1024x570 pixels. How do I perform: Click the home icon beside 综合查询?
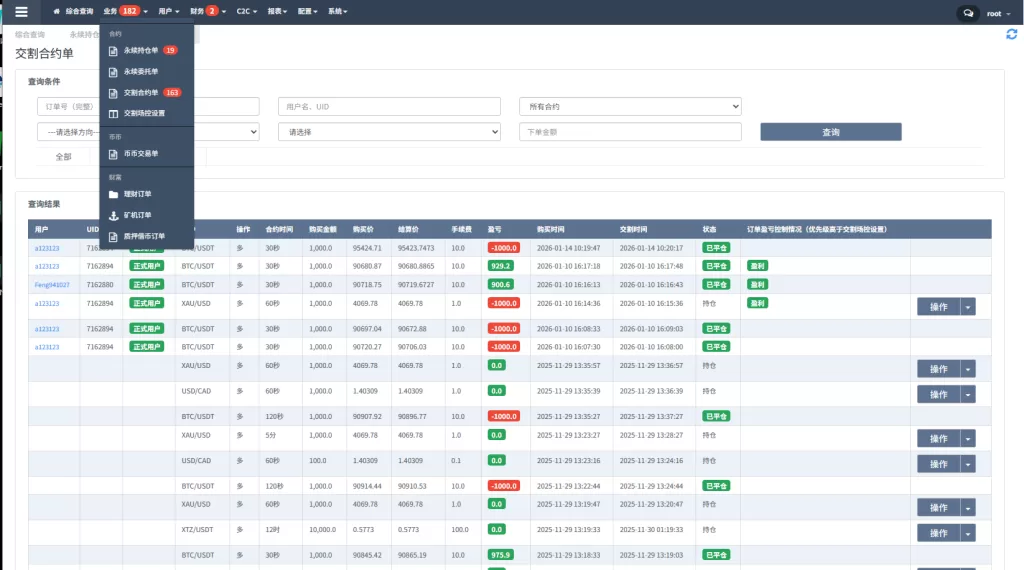tap(56, 12)
